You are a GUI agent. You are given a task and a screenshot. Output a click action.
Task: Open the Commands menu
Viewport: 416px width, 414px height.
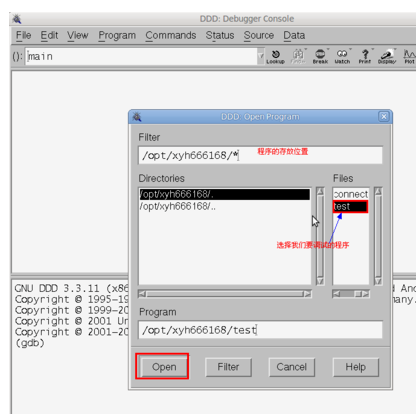pos(171,35)
